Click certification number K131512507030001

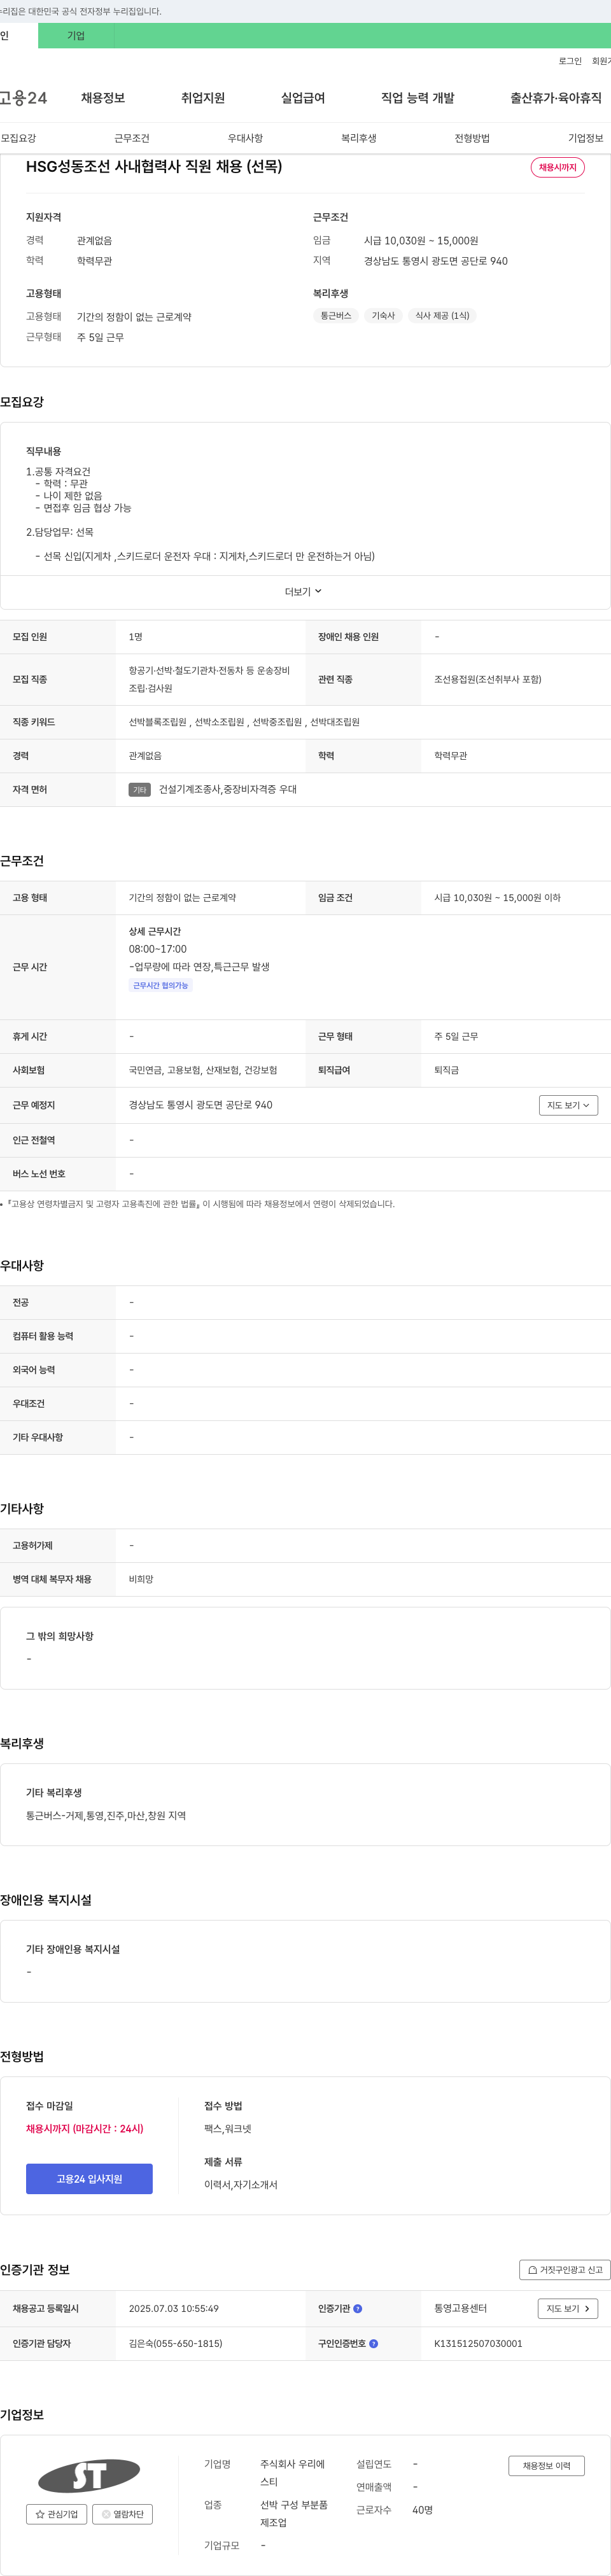(x=478, y=2343)
